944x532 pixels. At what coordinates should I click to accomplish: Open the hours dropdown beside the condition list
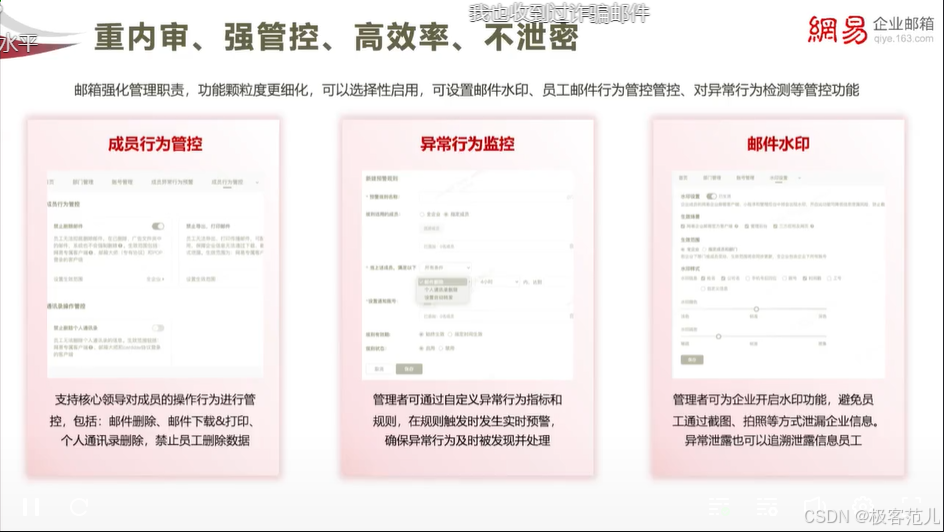click(498, 282)
